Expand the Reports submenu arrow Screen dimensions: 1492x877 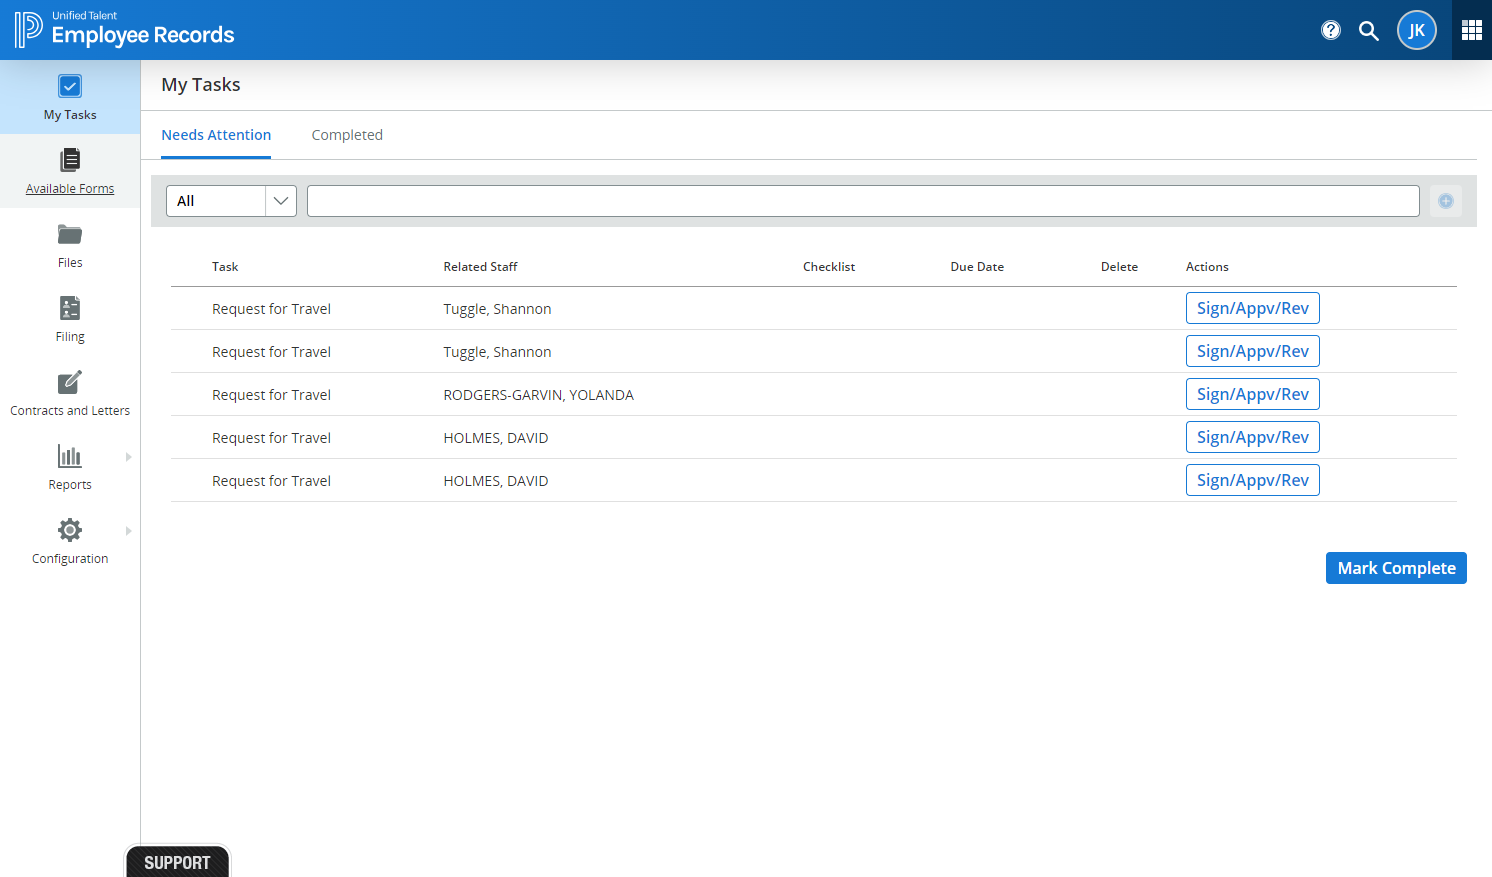pyautogui.click(x=128, y=457)
